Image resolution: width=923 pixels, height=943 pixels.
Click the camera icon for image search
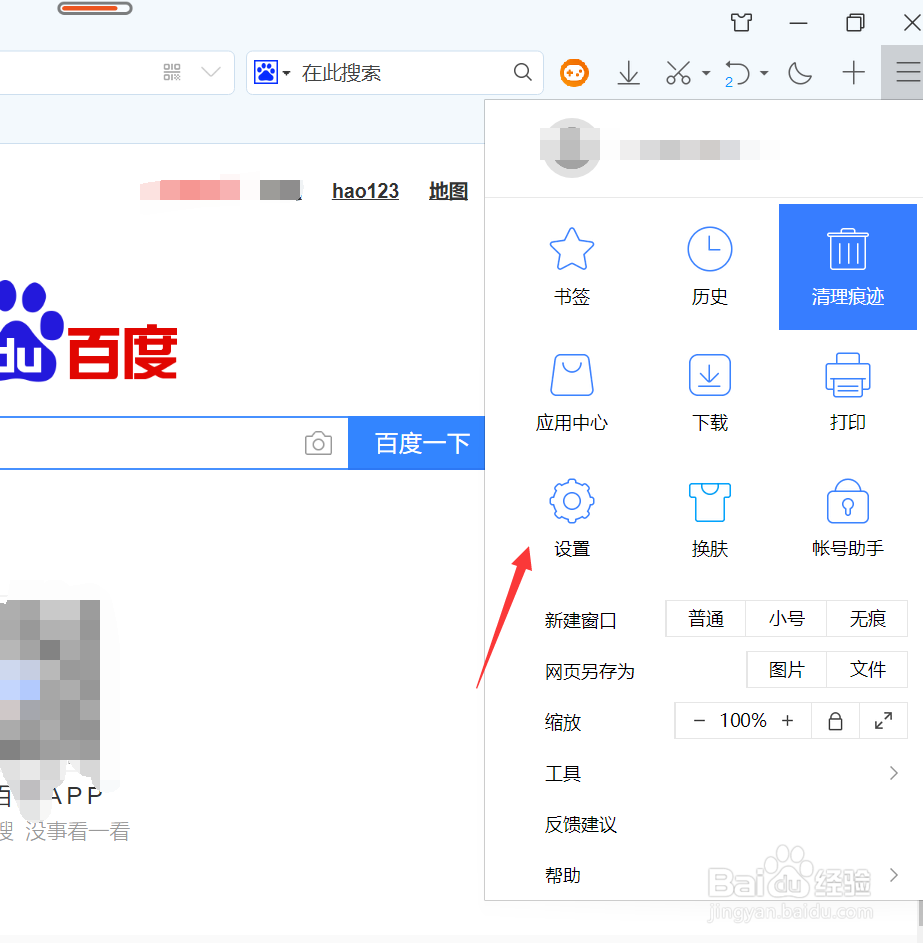pyautogui.click(x=318, y=443)
